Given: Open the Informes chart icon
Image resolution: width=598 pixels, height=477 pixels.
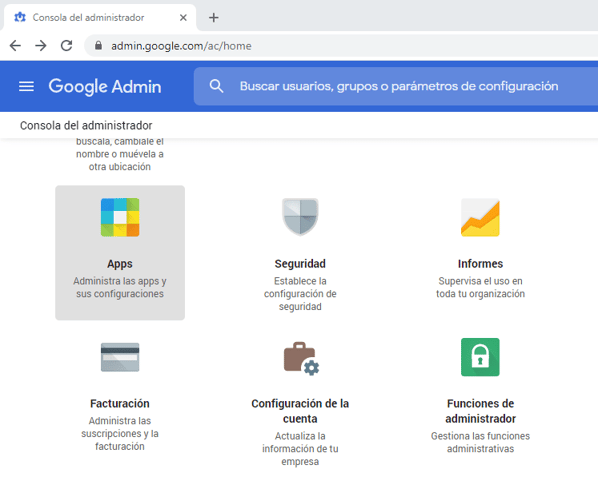Looking at the screenshot, I should coord(480,217).
